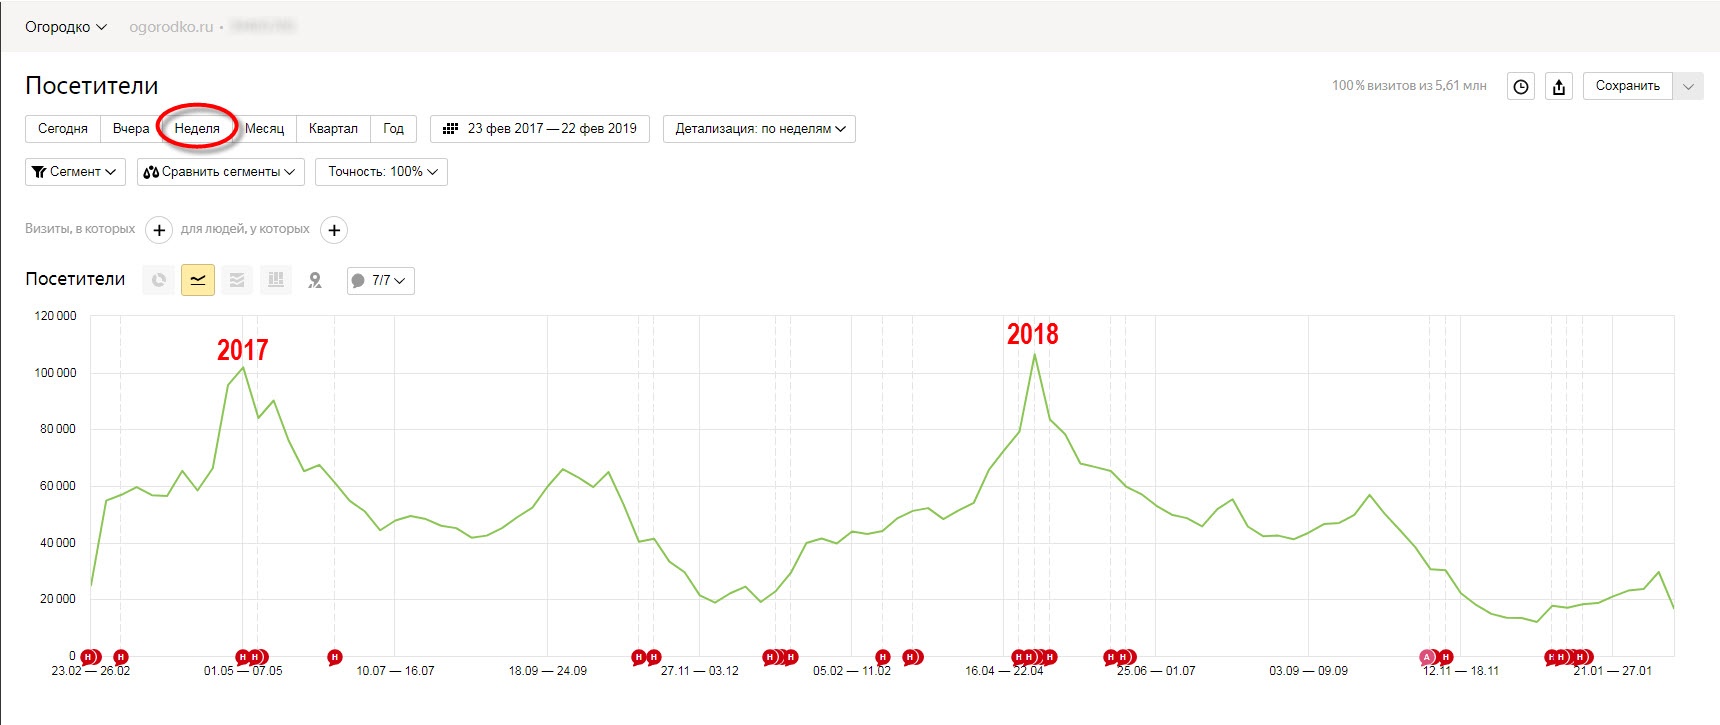Screen dimensions: 1720x725
Task: Select the bar column chart view
Action: click(276, 280)
